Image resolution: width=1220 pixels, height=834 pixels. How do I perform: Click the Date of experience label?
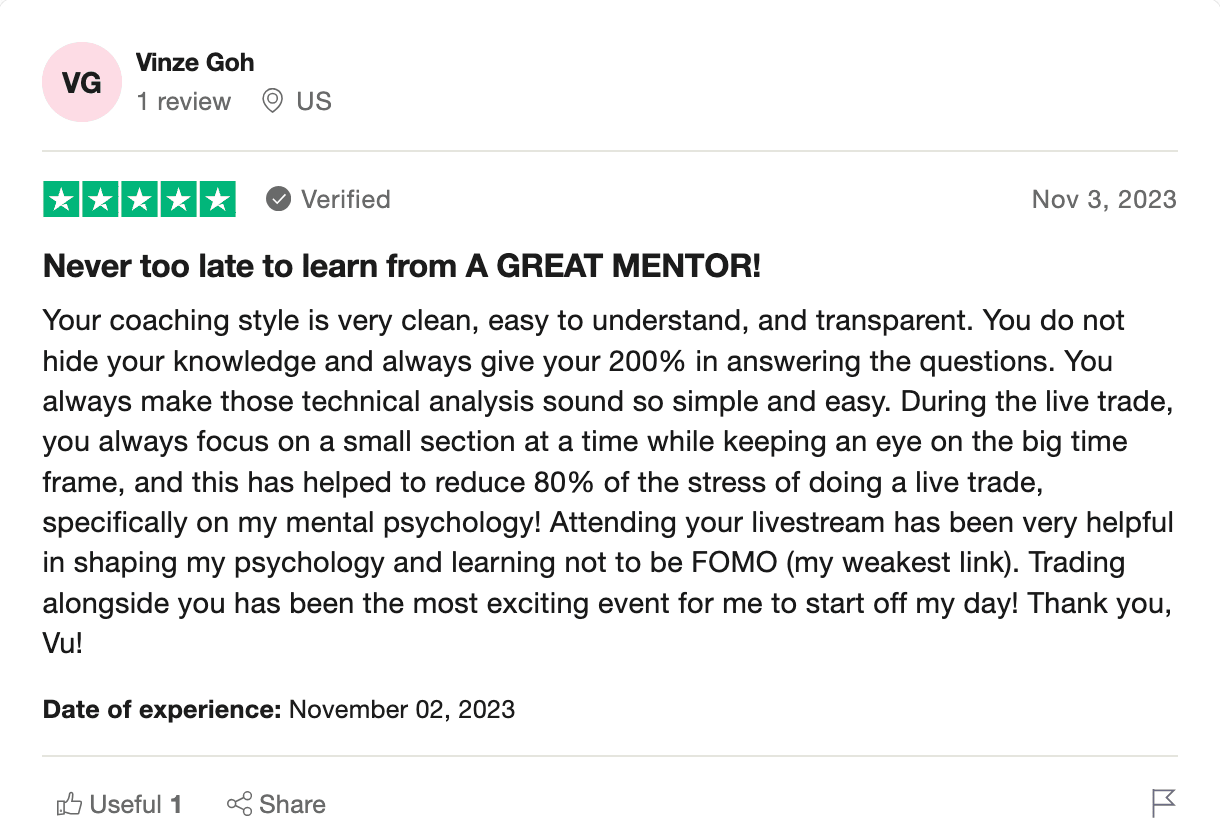point(162,710)
